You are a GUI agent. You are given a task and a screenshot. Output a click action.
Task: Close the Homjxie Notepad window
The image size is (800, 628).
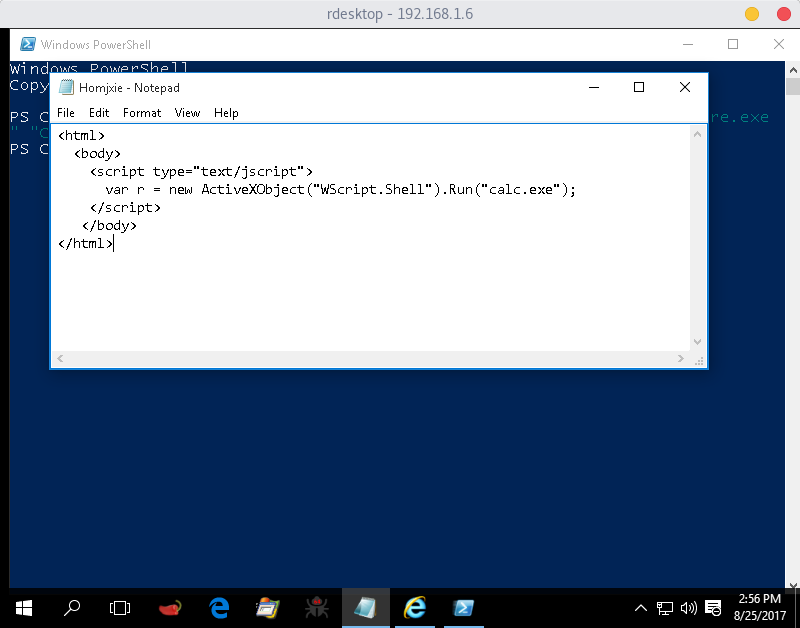[685, 87]
